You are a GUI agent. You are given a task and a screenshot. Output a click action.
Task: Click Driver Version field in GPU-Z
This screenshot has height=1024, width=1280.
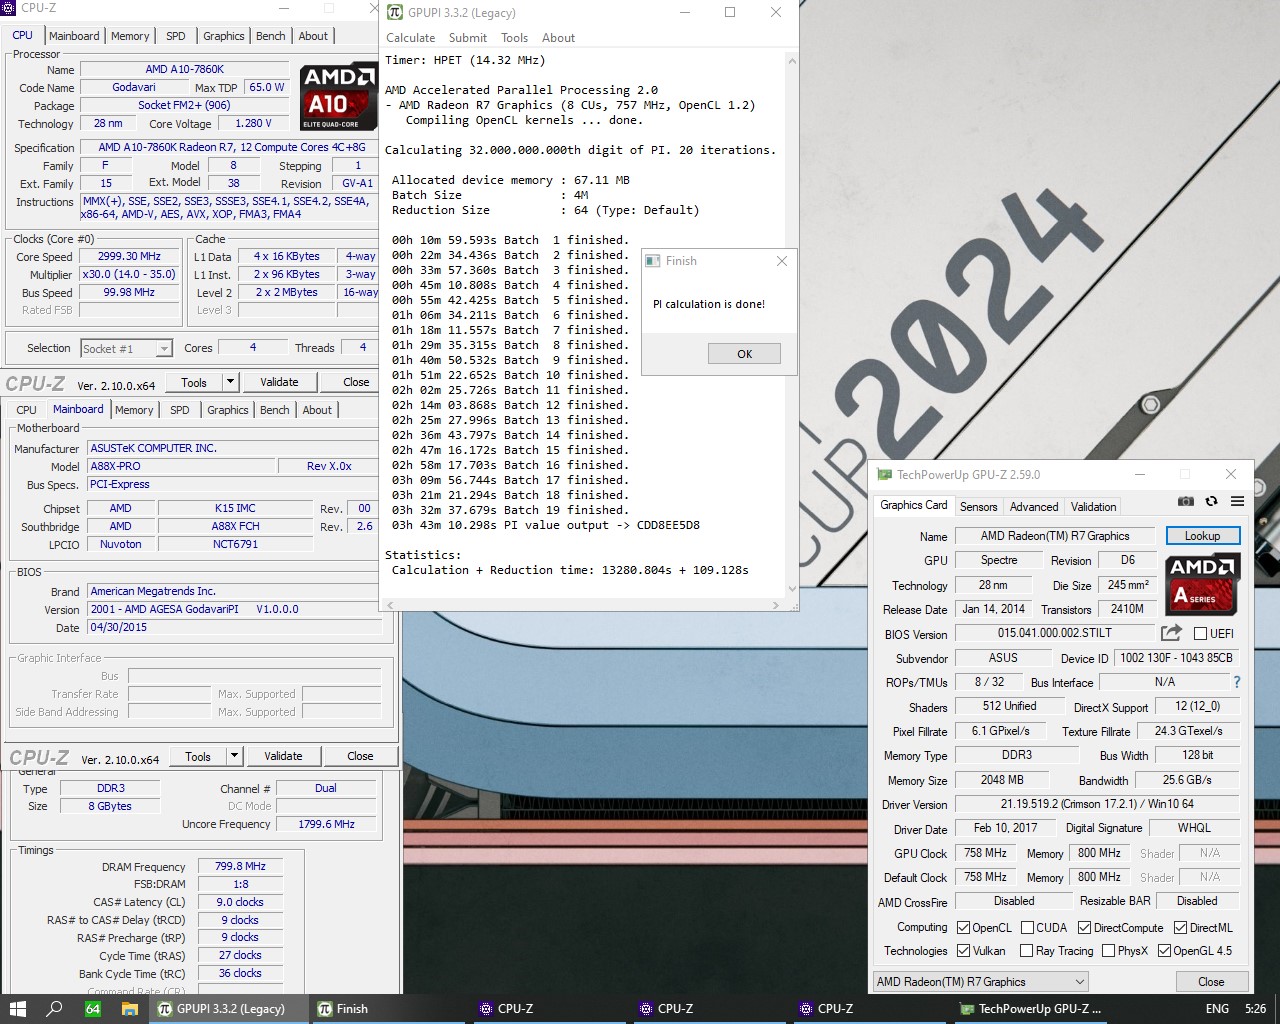pyautogui.click(x=1097, y=804)
